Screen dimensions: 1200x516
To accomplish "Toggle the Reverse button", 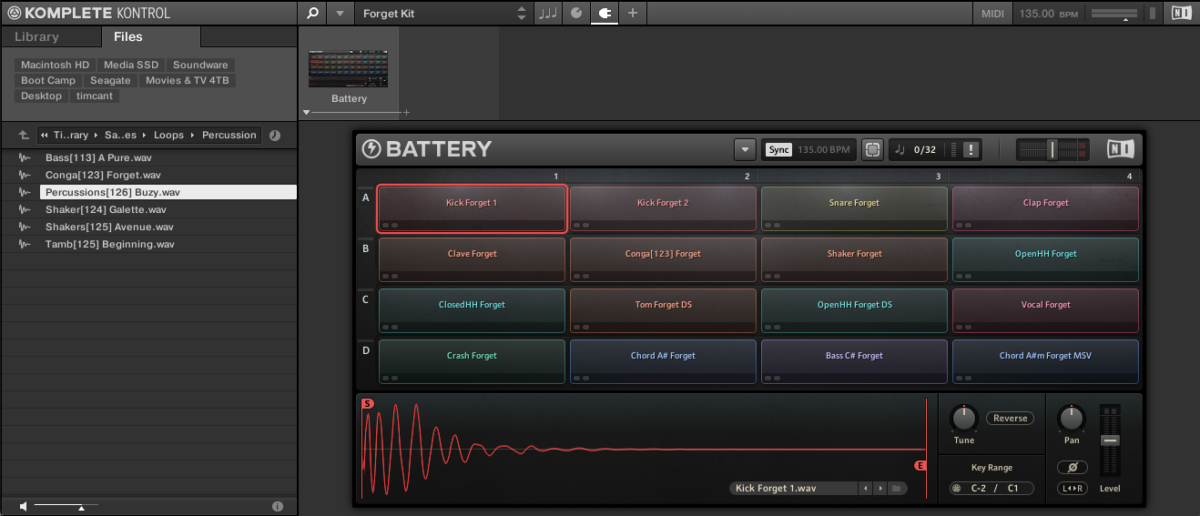I will 1010,418.
